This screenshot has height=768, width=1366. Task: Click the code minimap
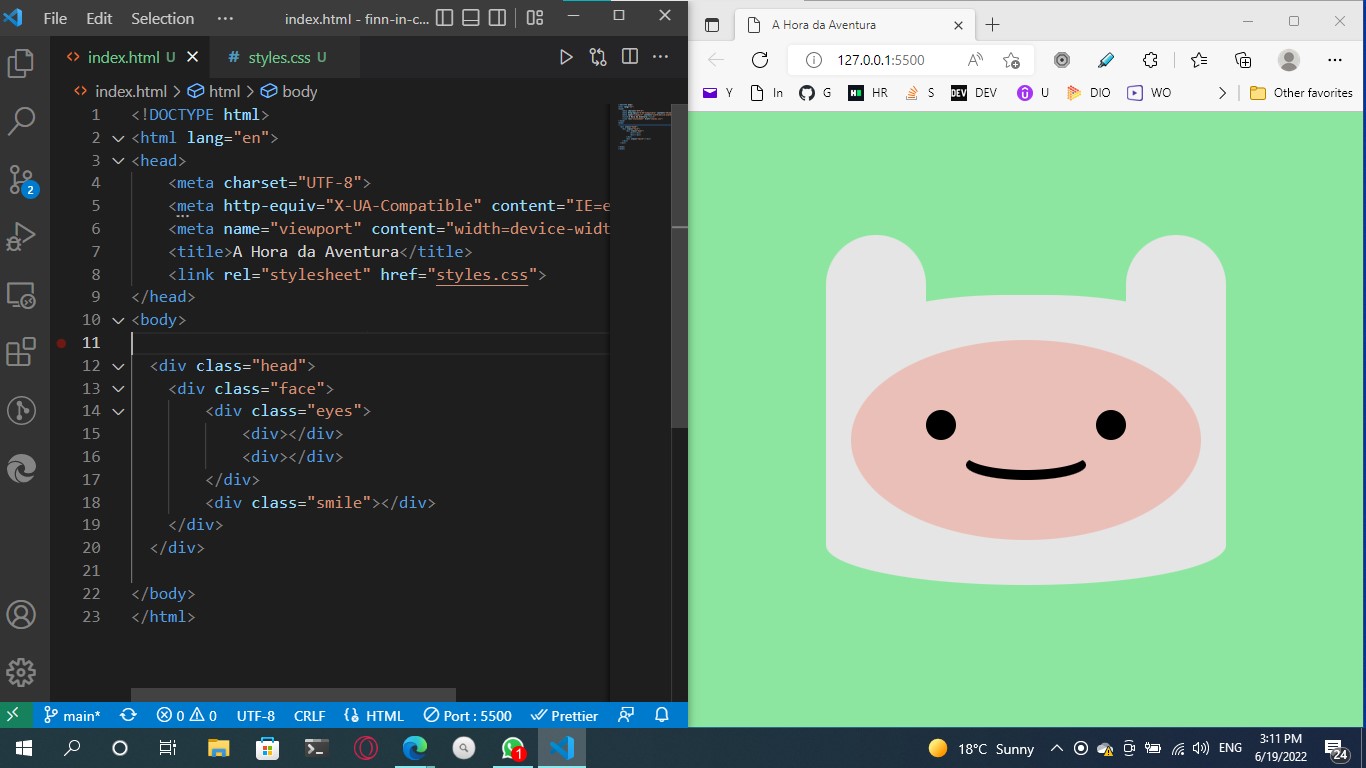click(642, 125)
